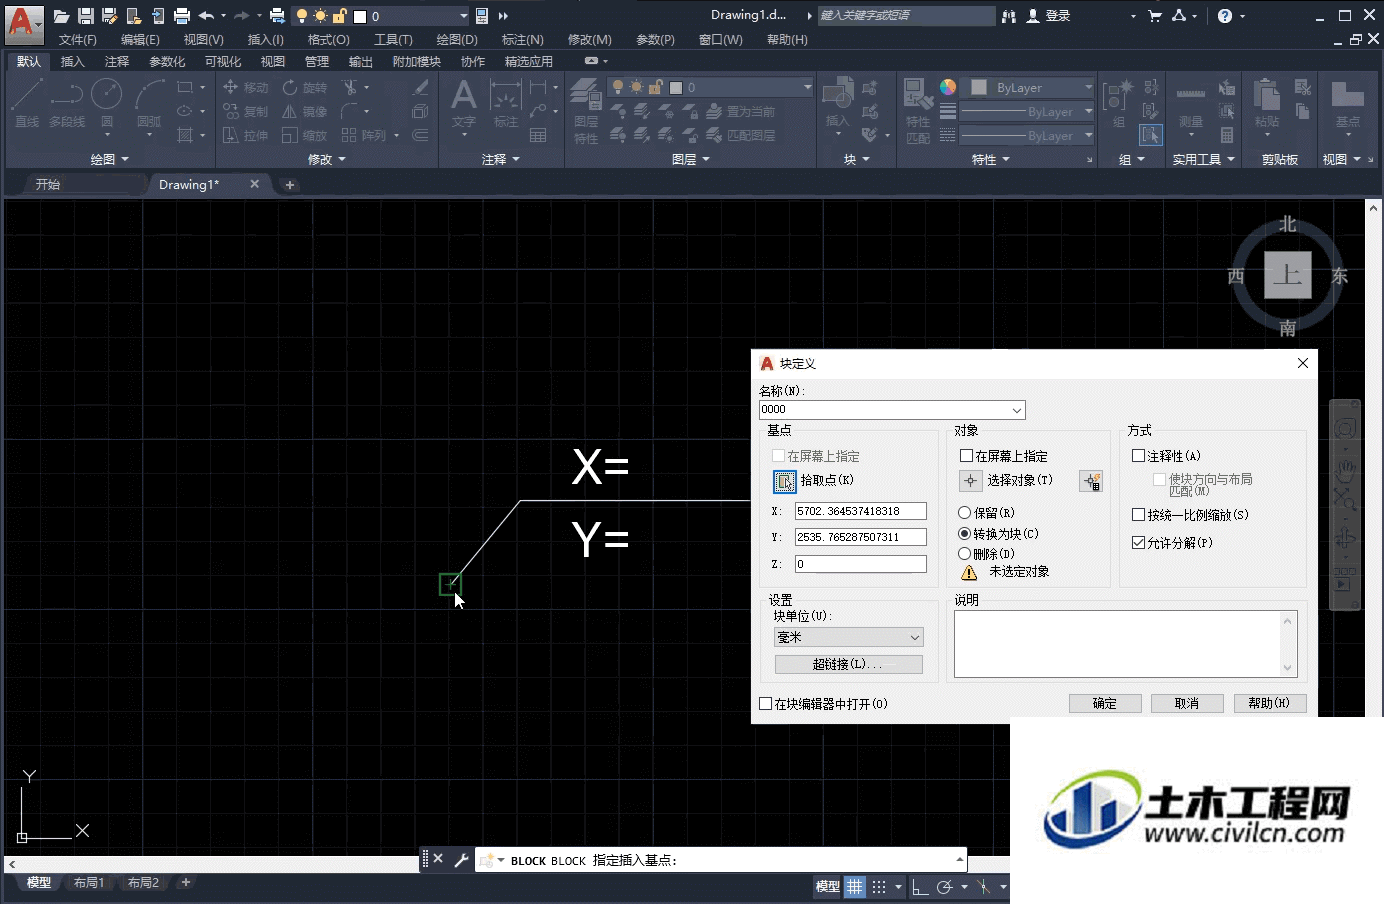
Task: Click the layer 0 color swatch
Action: pos(676,88)
